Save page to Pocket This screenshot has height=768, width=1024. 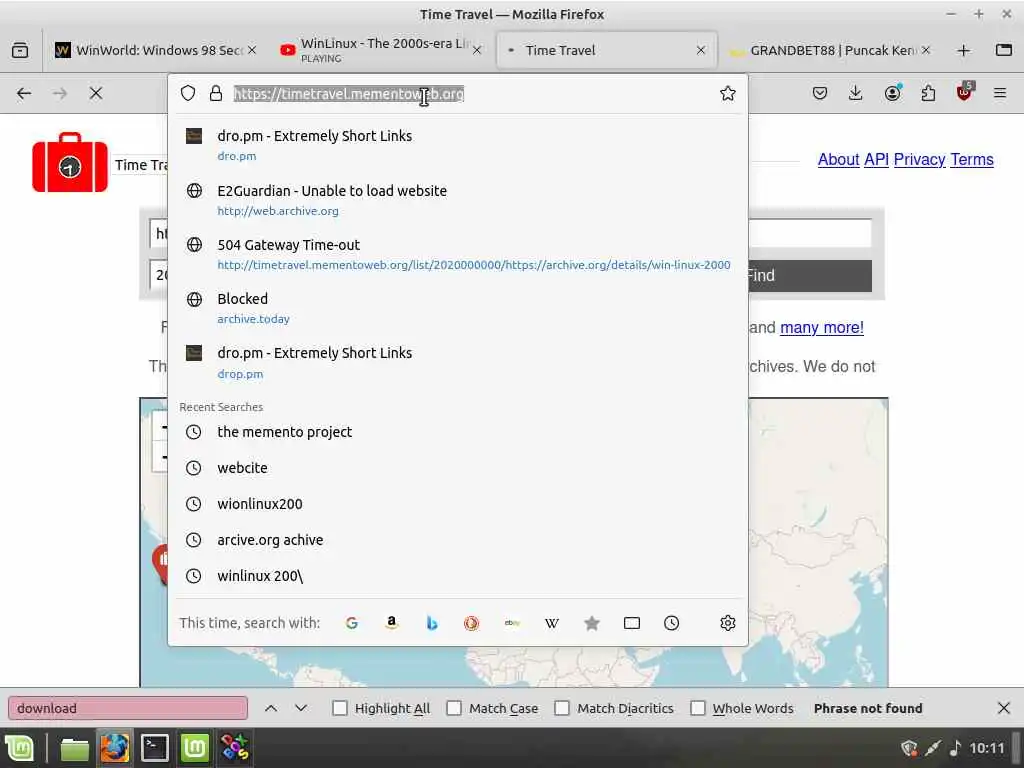[x=820, y=93]
